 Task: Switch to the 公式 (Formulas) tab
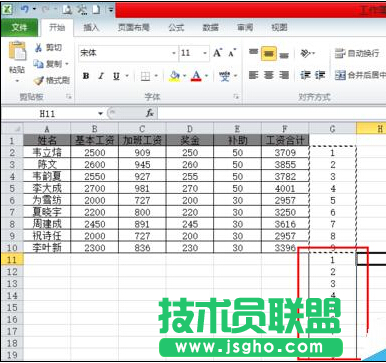tap(176, 27)
